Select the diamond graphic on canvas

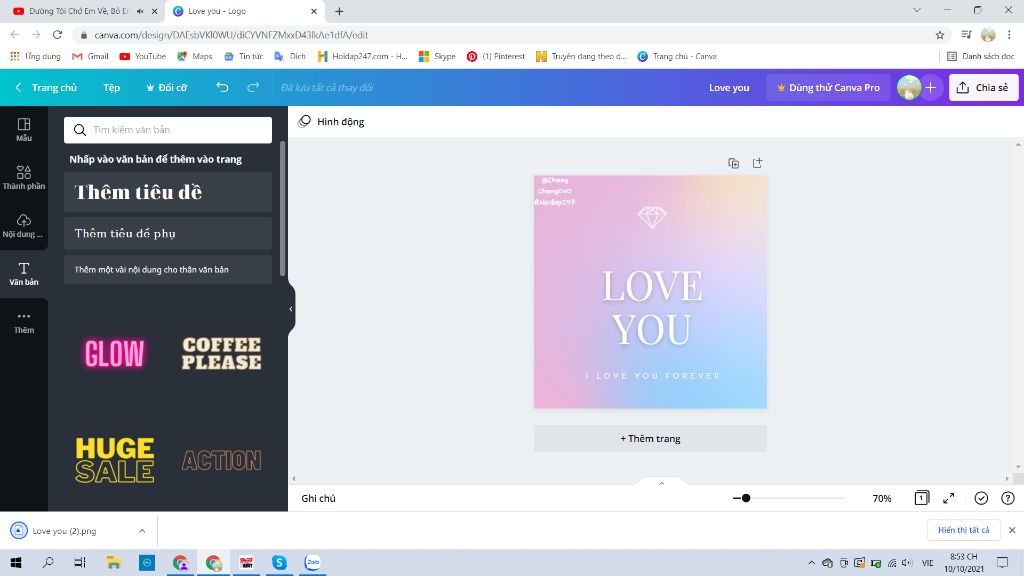pos(652,217)
